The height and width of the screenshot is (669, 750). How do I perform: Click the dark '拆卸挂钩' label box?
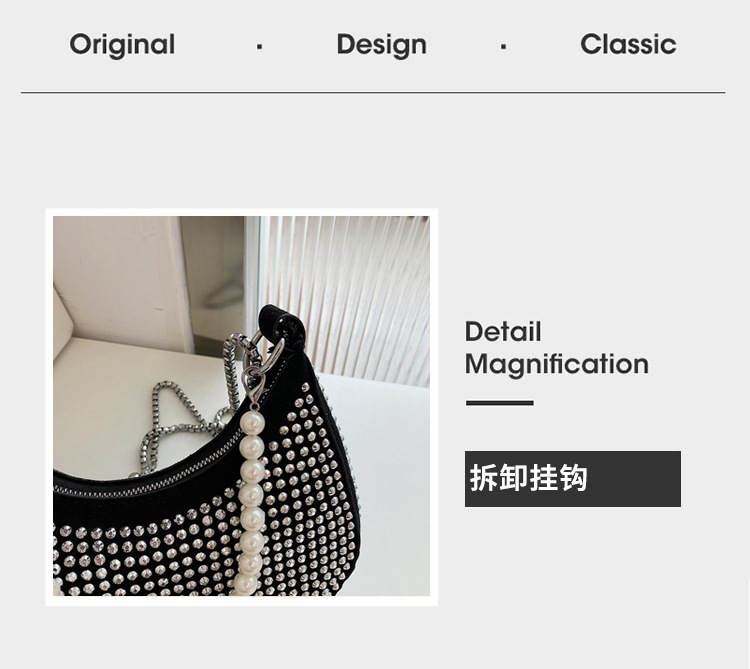[573, 479]
